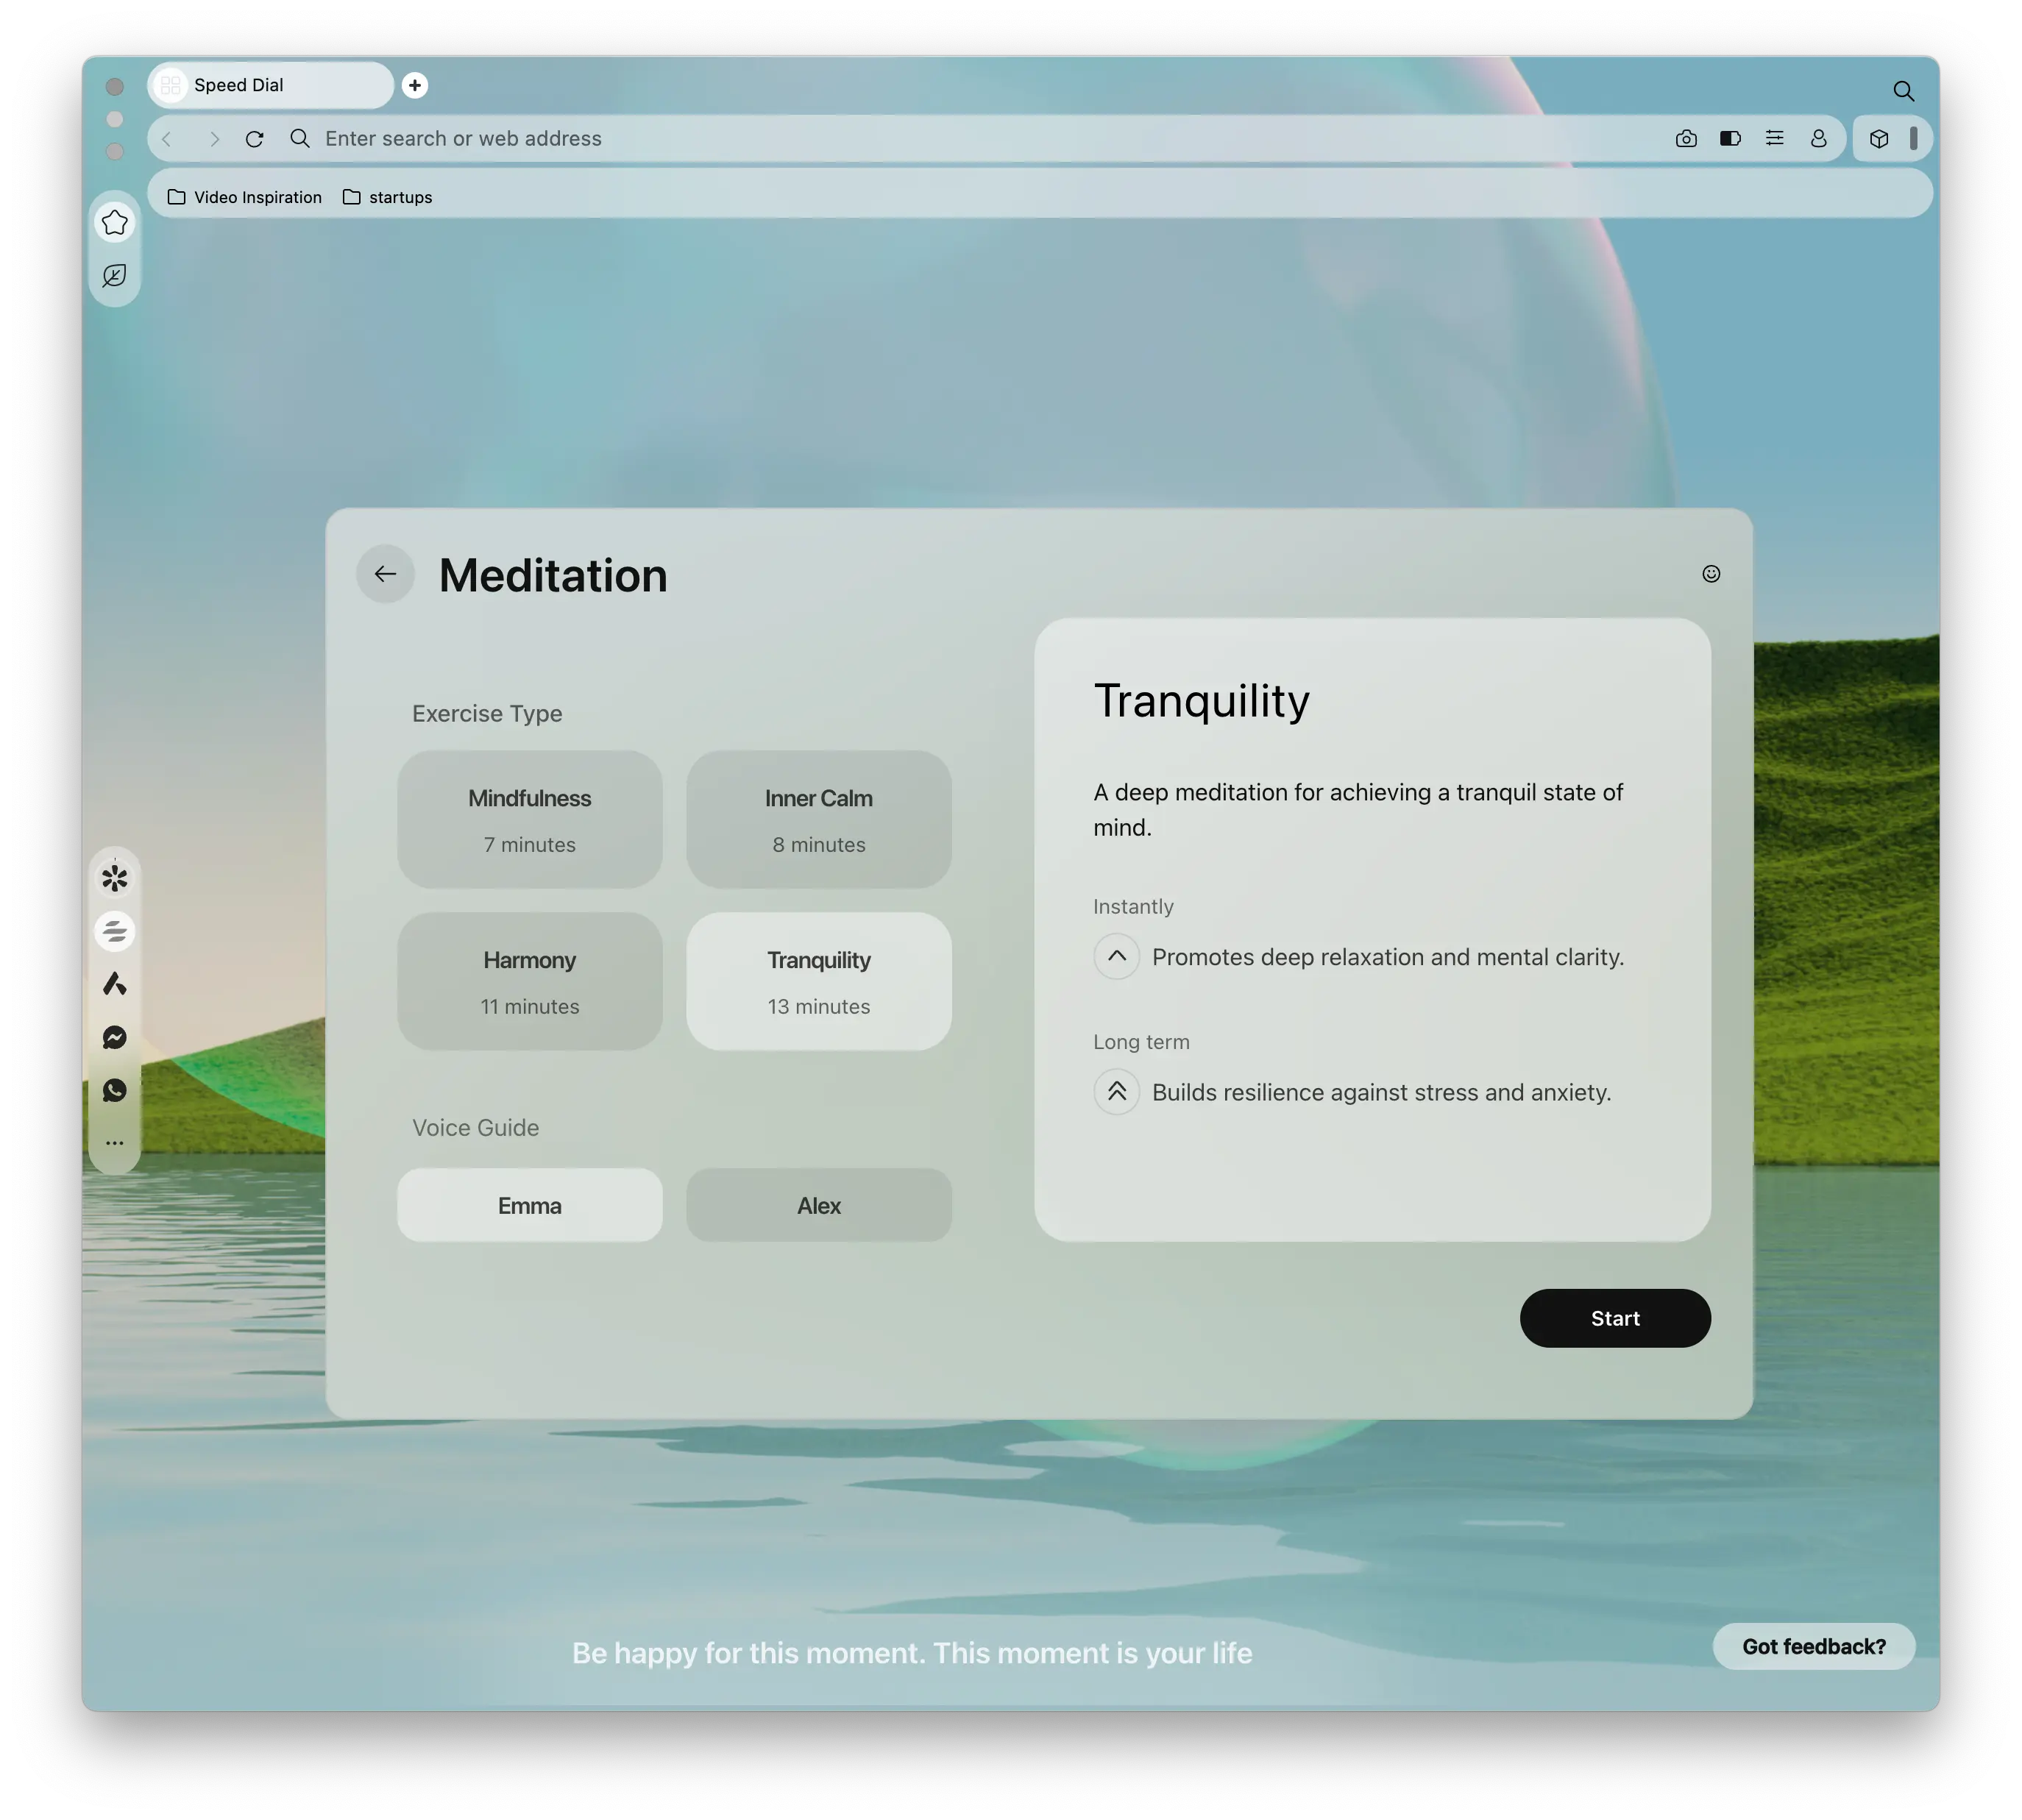The height and width of the screenshot is (1820, 2022).
Task: Click the Got feedback? button
Action: (x=1814, y=1647)
